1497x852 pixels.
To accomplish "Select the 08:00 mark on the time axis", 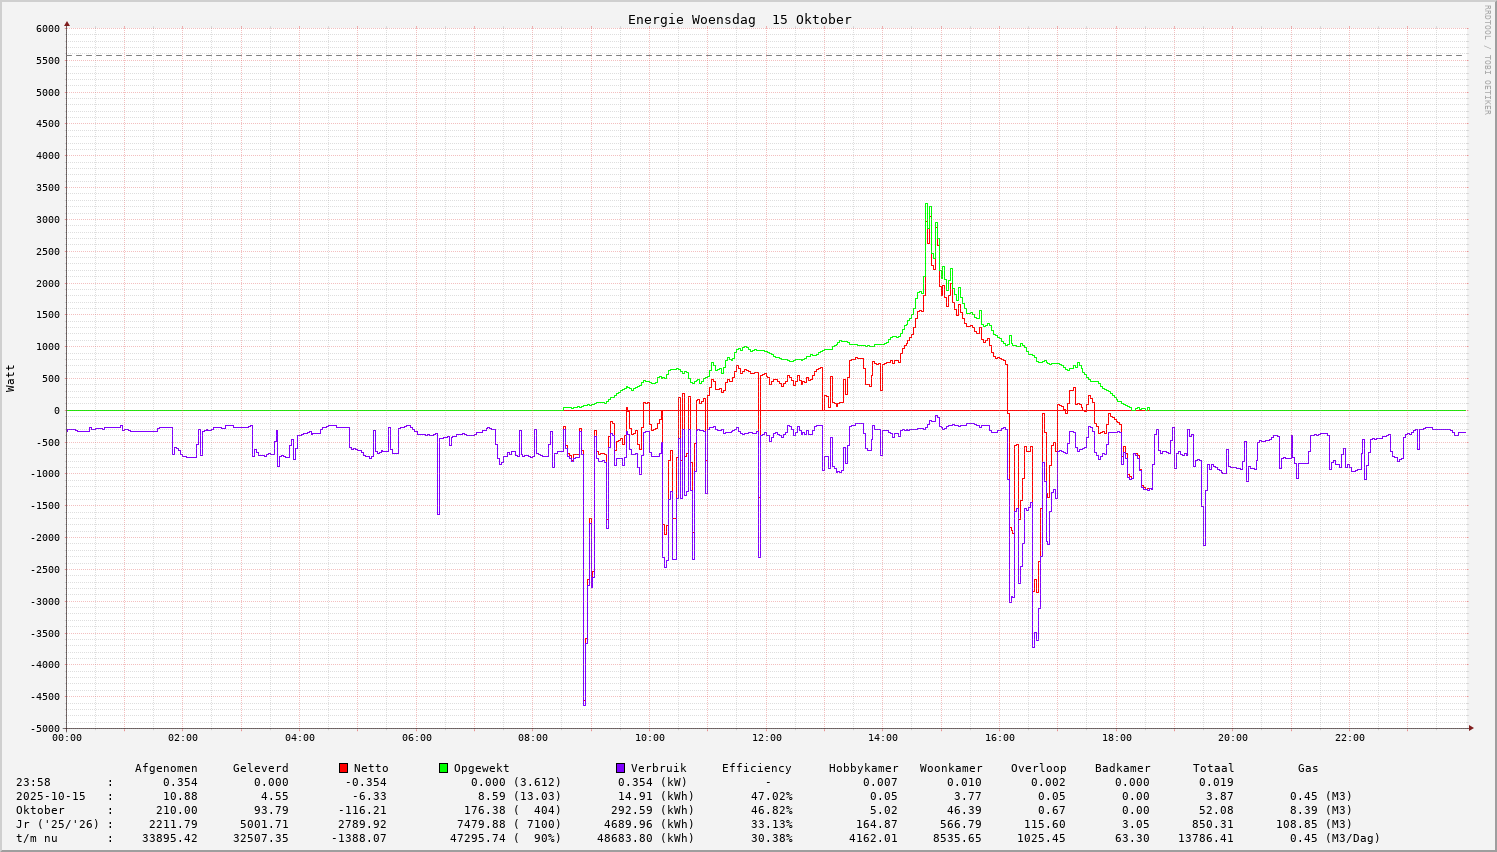I will click(x=533, y=738).
